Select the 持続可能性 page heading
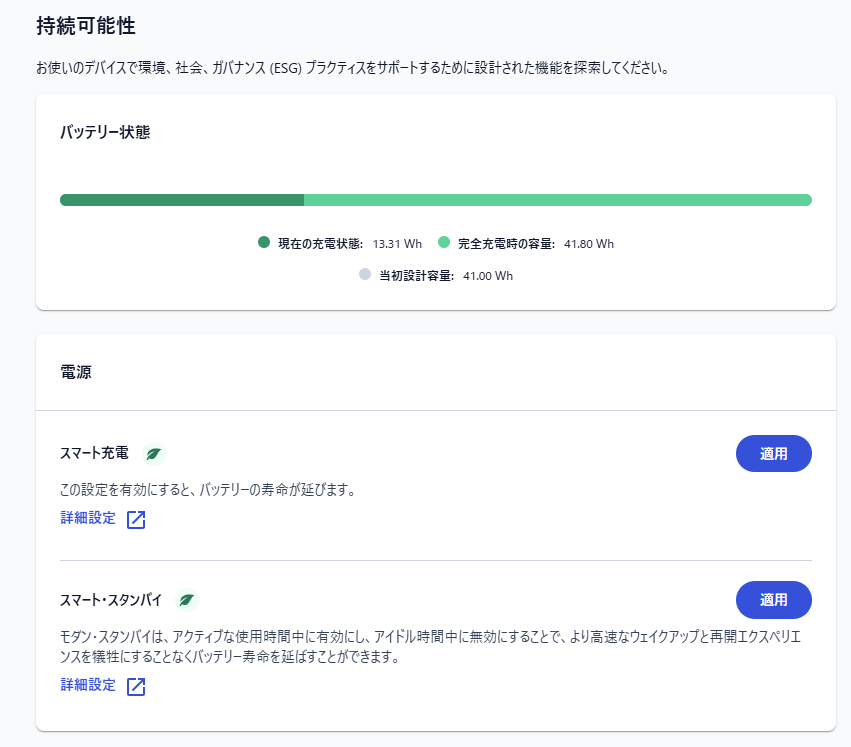851x747 pixels. (85, 26)
